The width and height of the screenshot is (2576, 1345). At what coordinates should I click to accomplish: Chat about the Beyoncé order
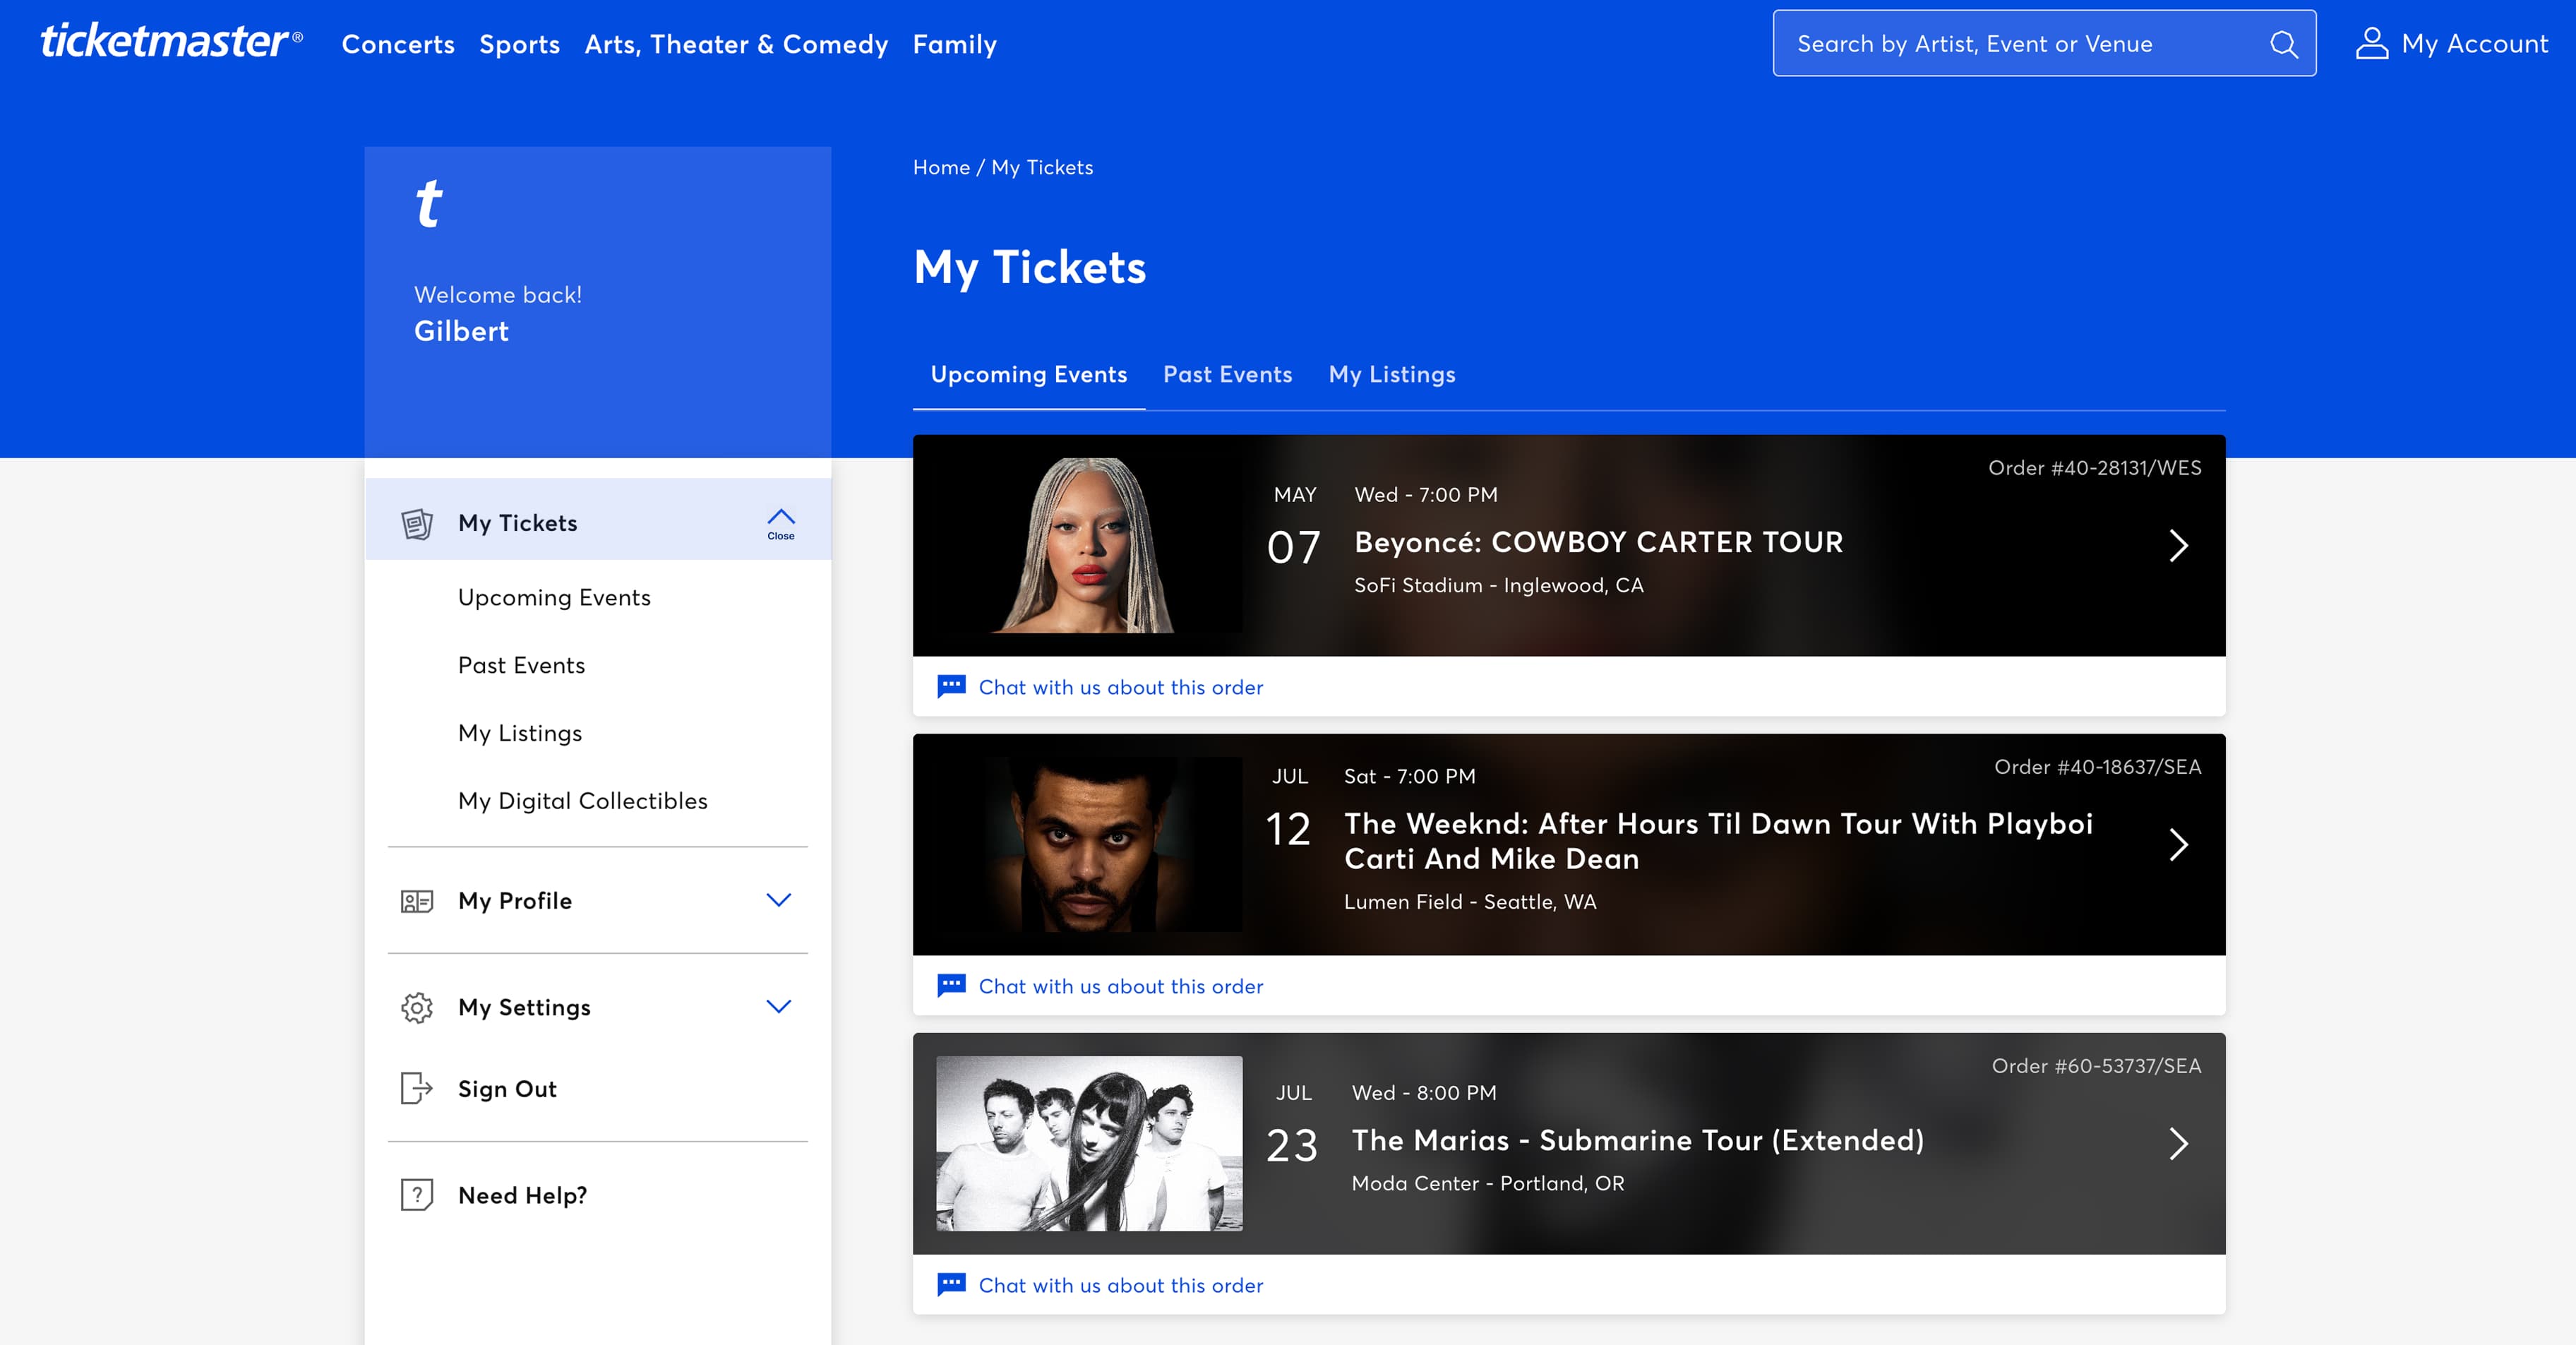click(x=1120, y=687)
